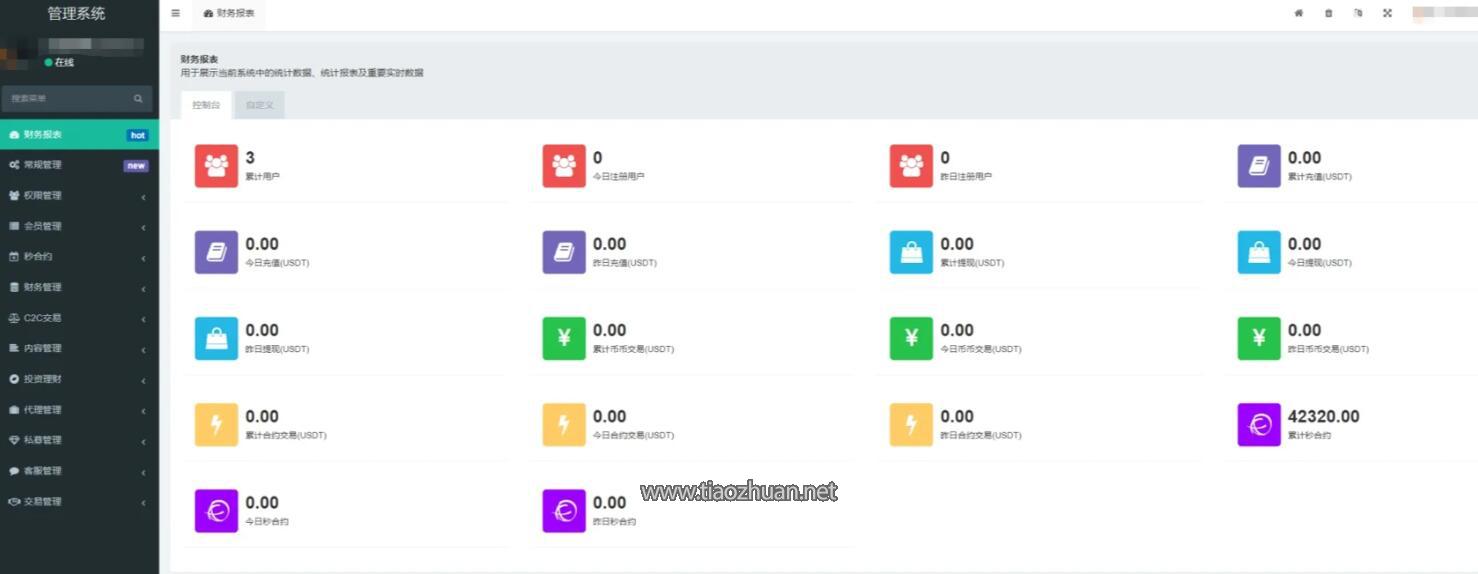Click the 管理系统 title link

(x=76, y=13)
